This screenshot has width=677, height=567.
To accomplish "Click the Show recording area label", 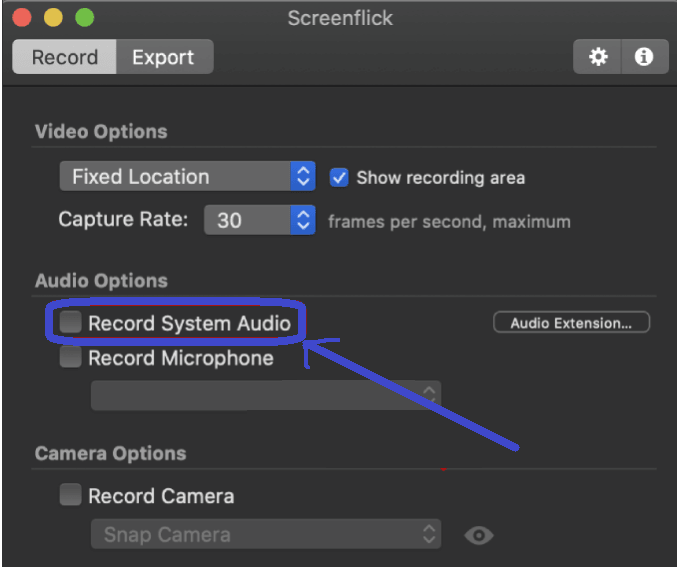I will [x=440, y=178].
